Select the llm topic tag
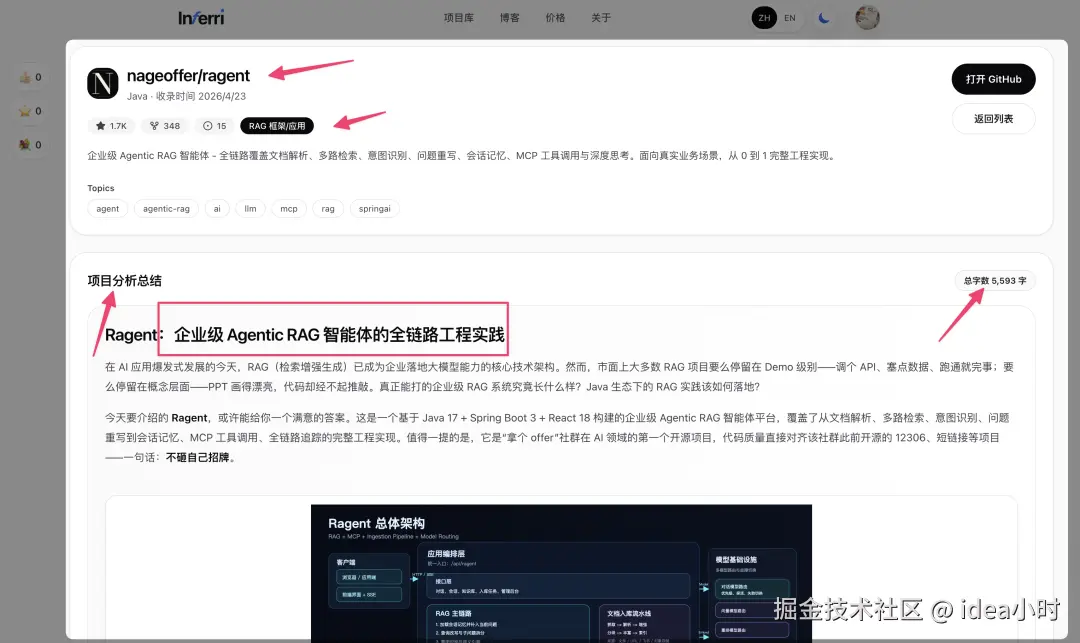 pyautogui.click(x=250, y=209)
